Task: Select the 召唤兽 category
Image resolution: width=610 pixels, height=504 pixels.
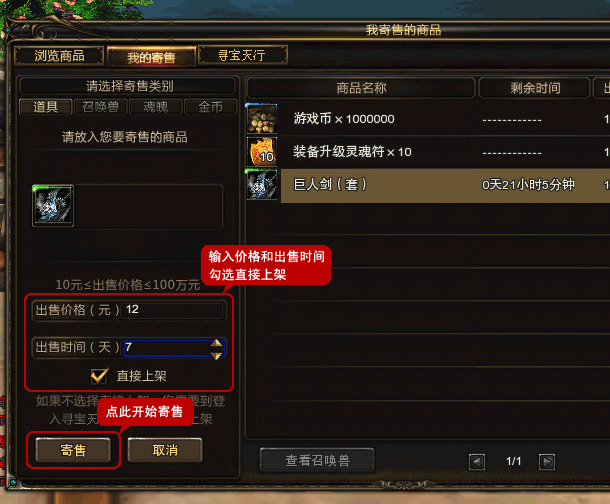Action: coord(100,107)
